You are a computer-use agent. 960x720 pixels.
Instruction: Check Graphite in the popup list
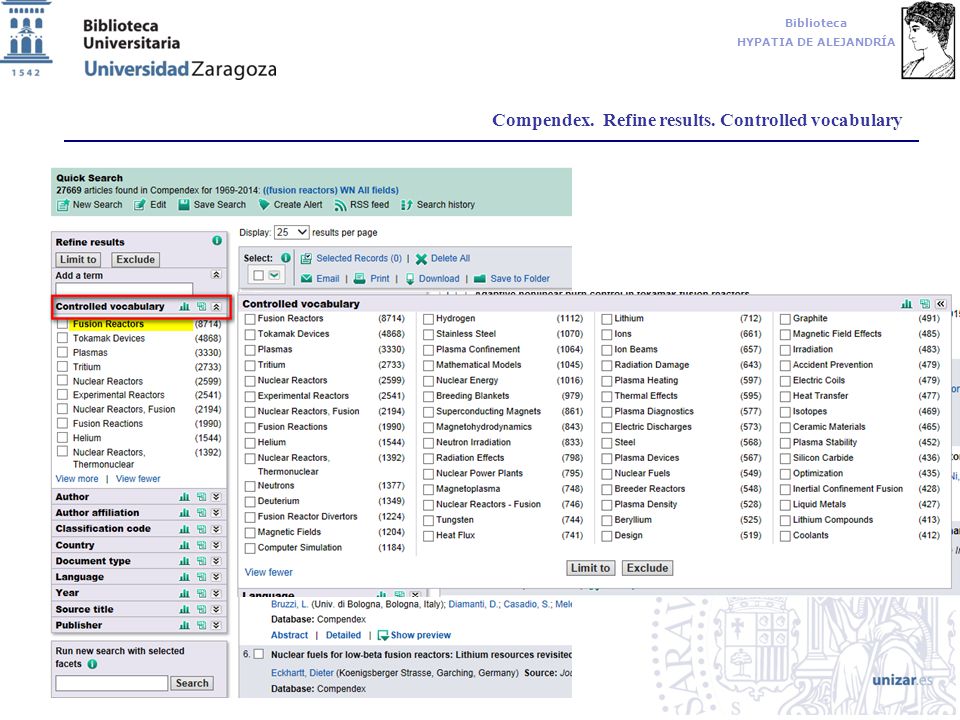[786, 319]
